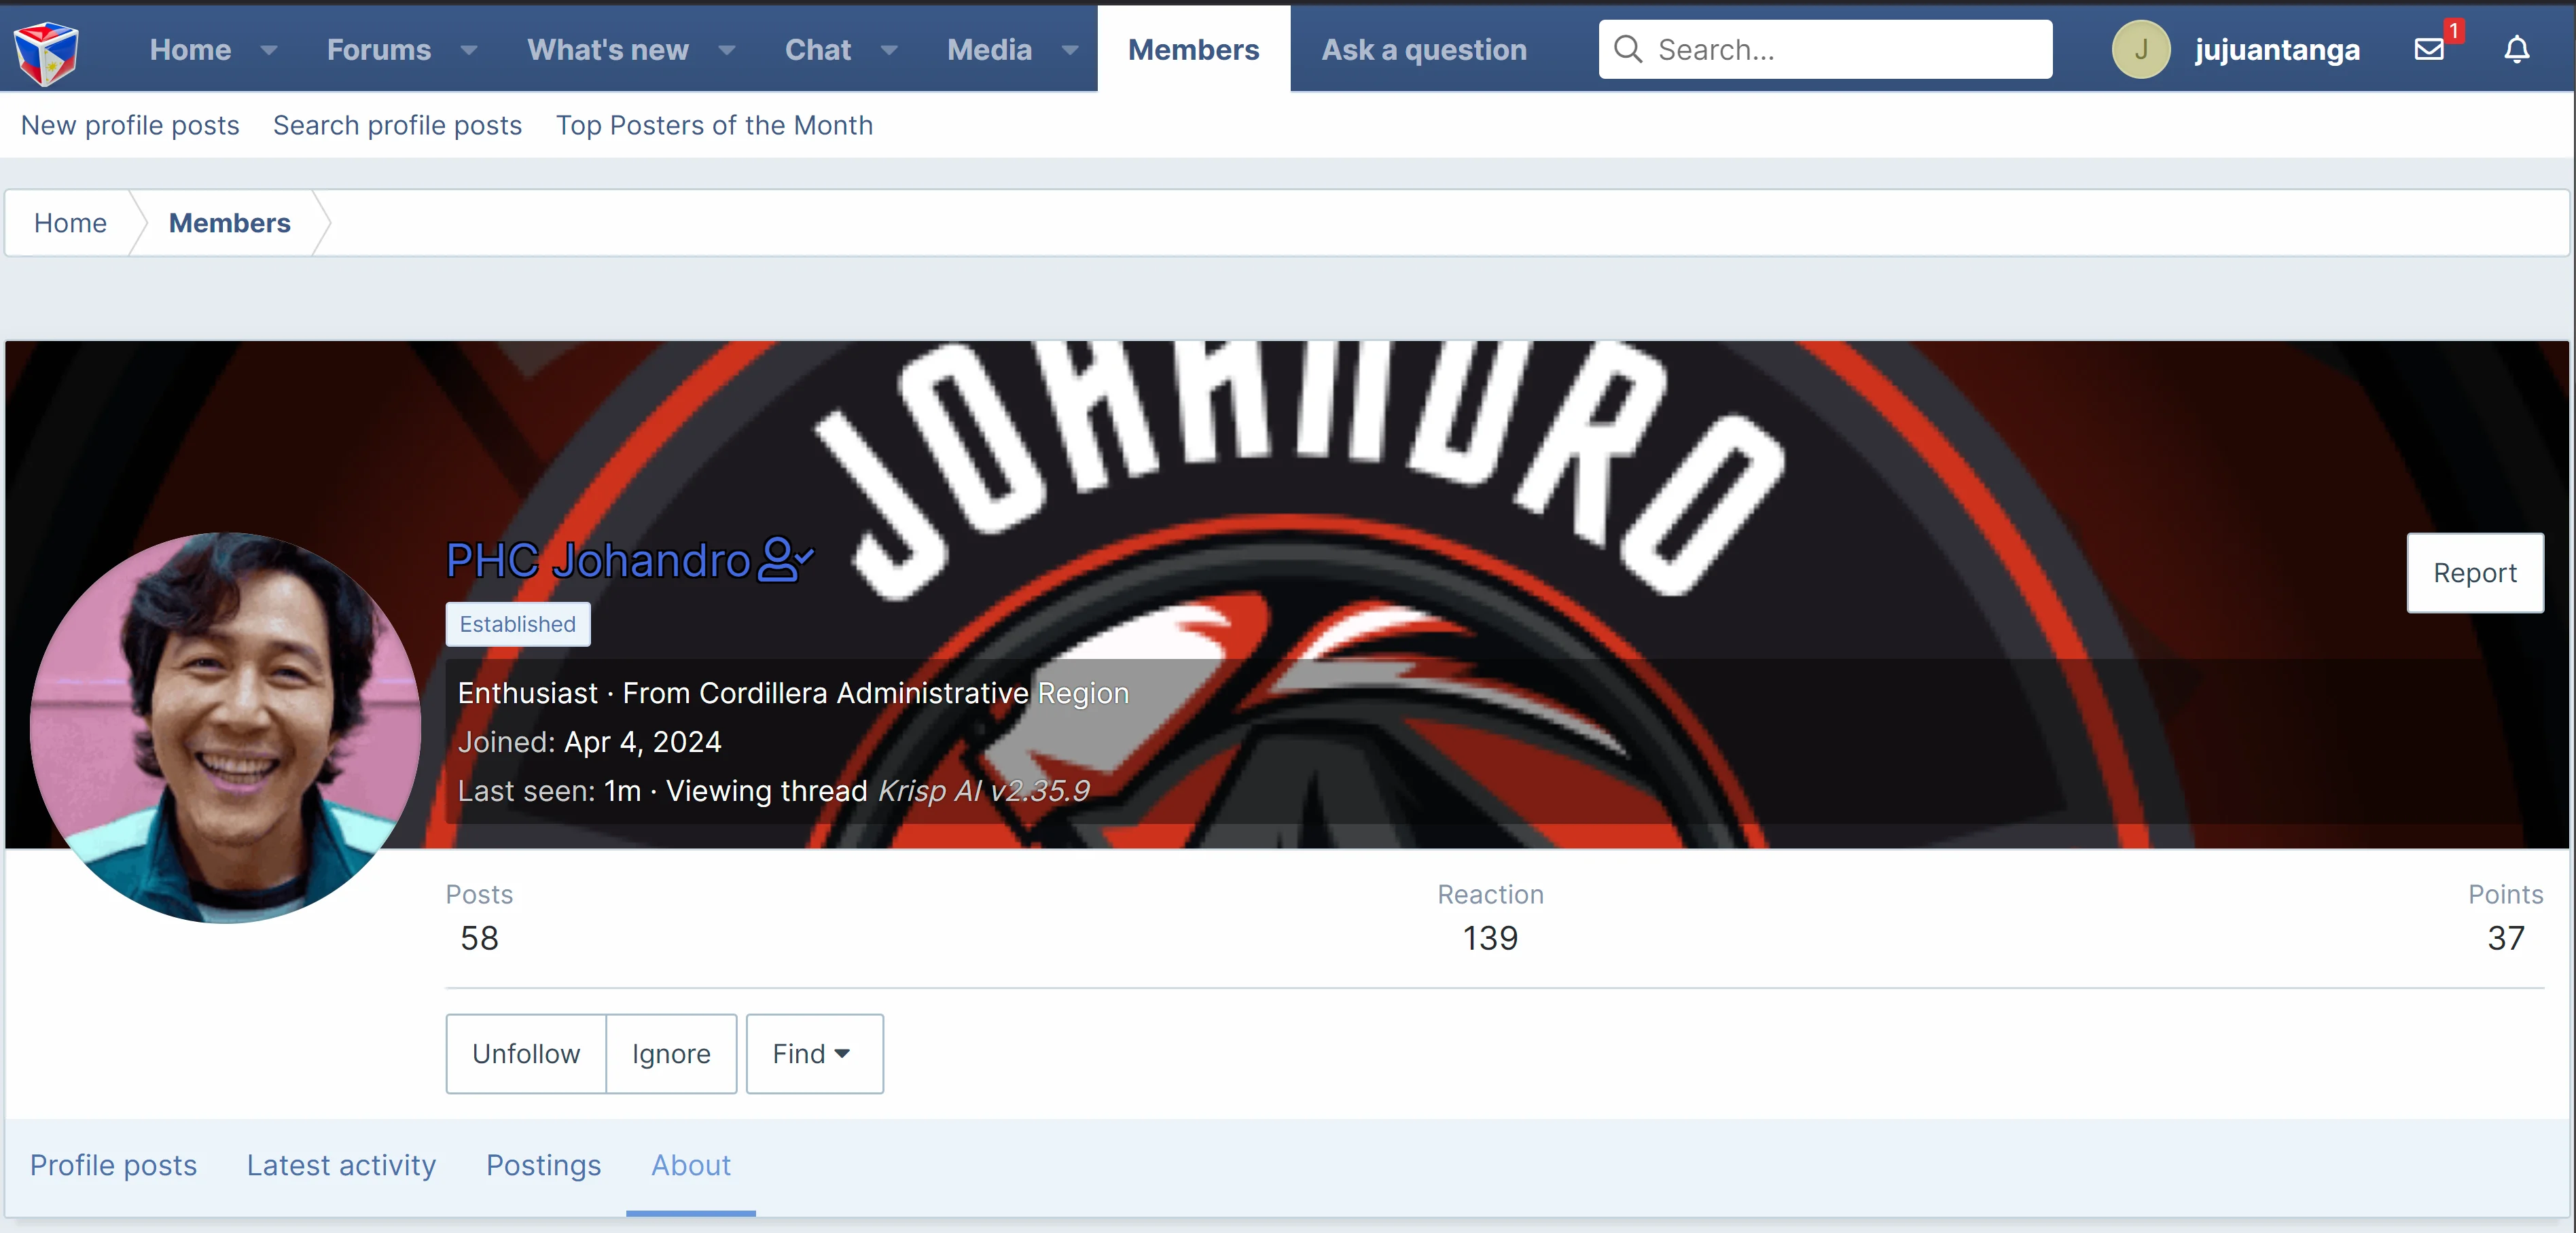Viewport: 2576px width, 1233px height.
Task: Open Ask a question page
Action: tap(1424, 49)
